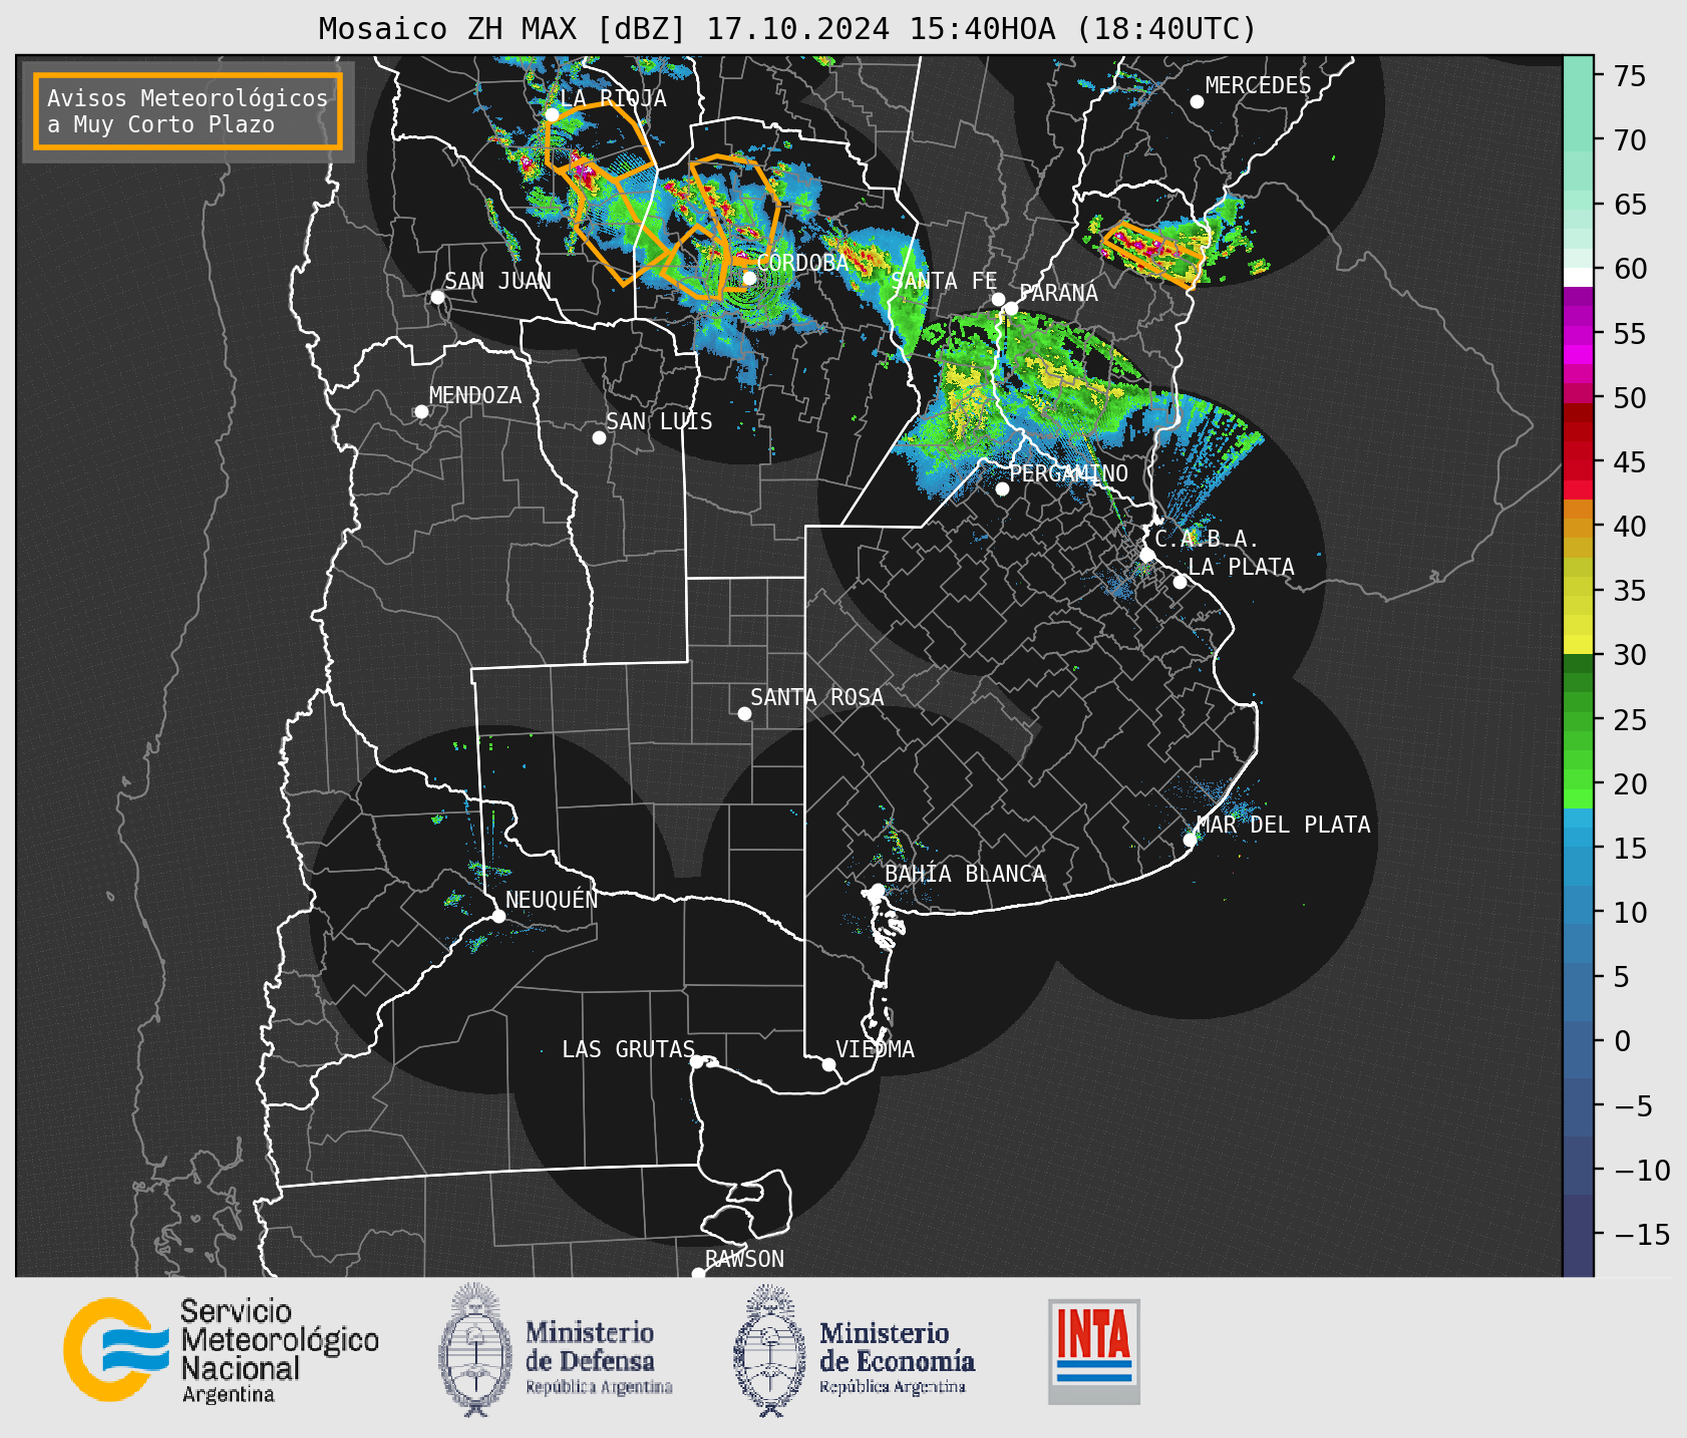Click the Servicio Meteorológico Nacional logo
Image resolution: width=1687 pixels, height=1438 pixels.
pyautogui.click(x=221, y=1350)
